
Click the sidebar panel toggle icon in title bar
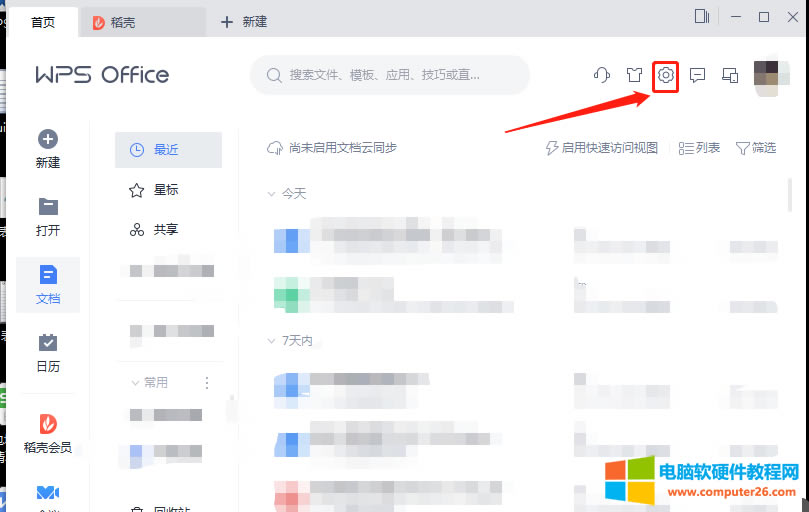(x=702, y=17)
